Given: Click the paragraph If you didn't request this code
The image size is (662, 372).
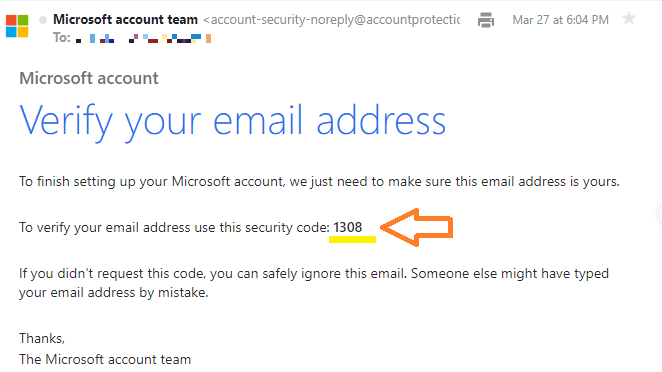Looking at the screenshot, I should 314,283.
